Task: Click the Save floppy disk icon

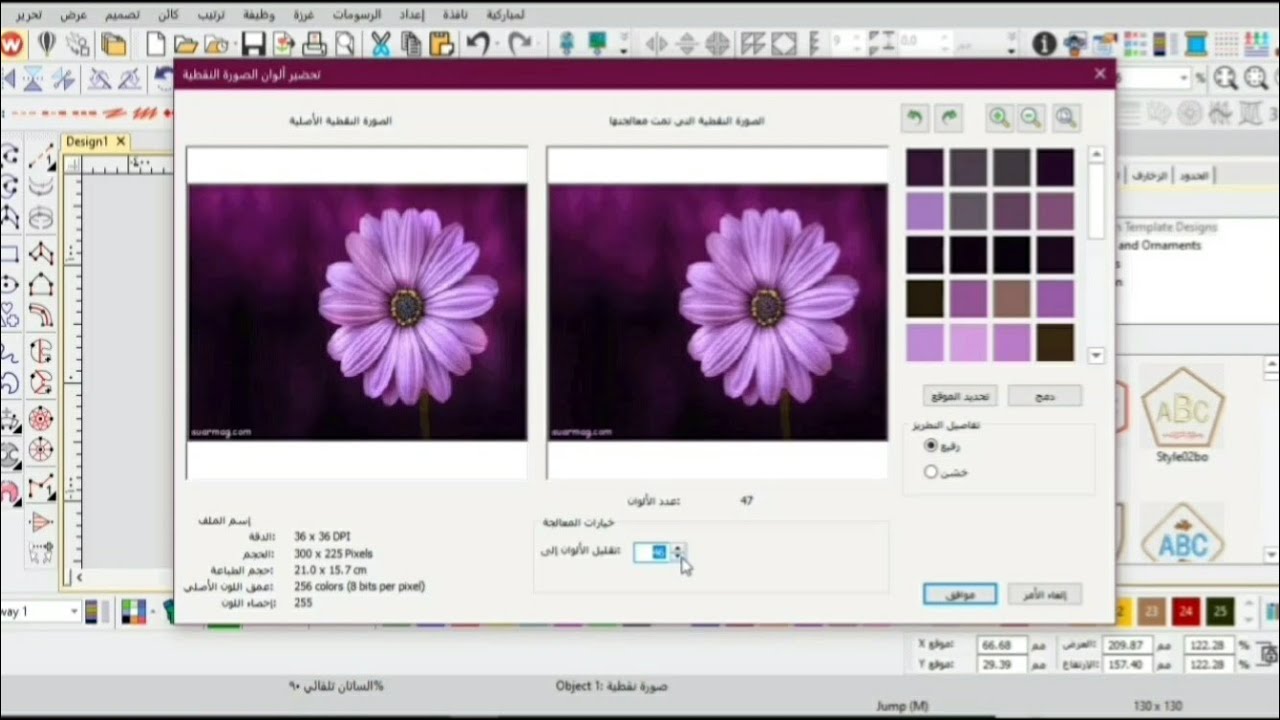Action: (x=253, y=44)
